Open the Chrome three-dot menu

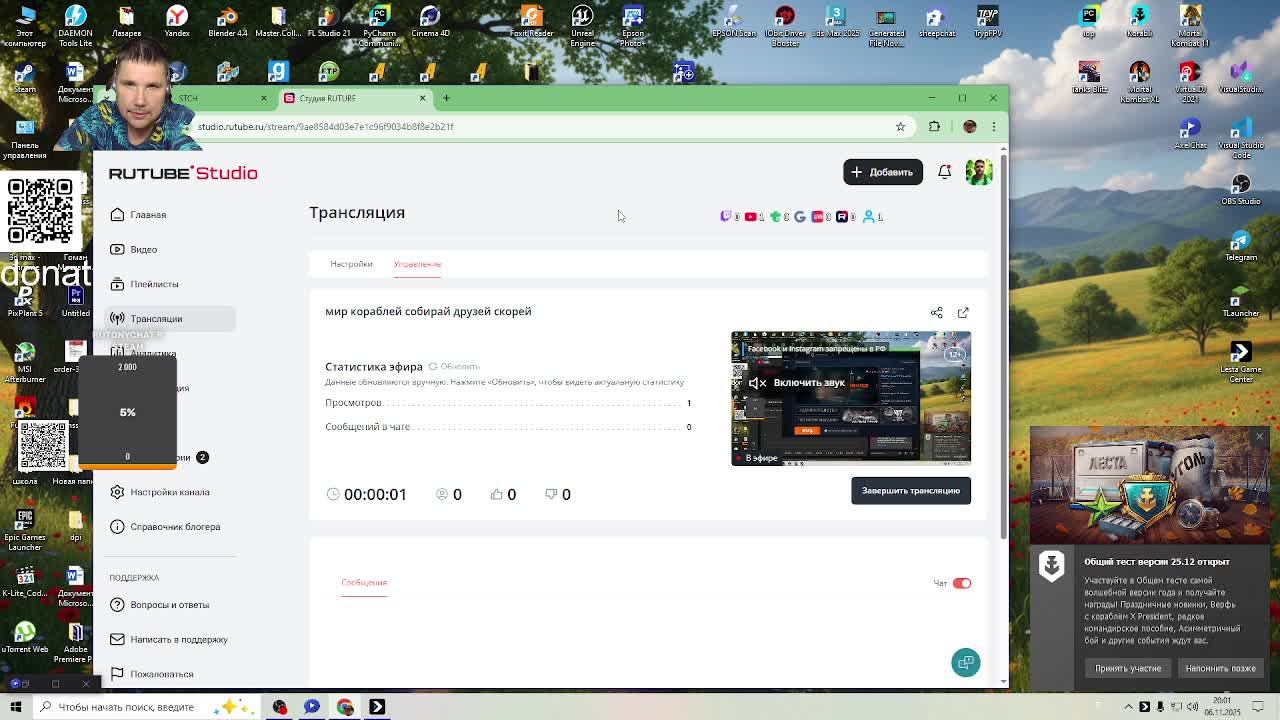(x=994, y=127)
